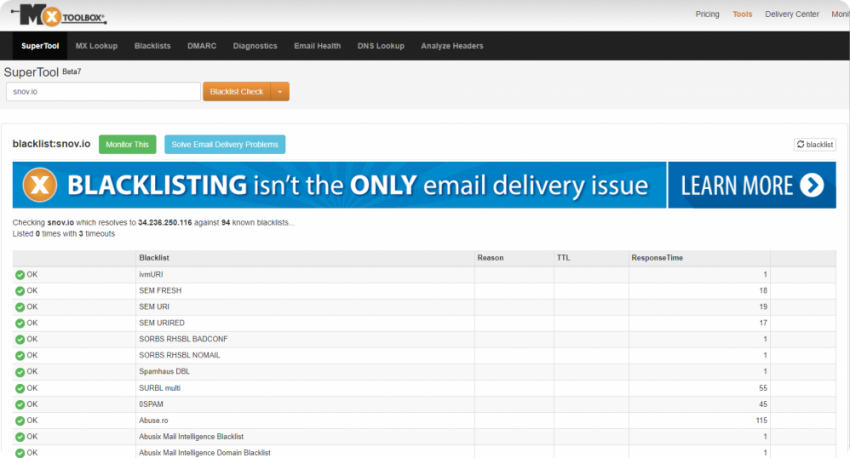Click the OK check icon for SEM URIRED

(x=20, y=323)
